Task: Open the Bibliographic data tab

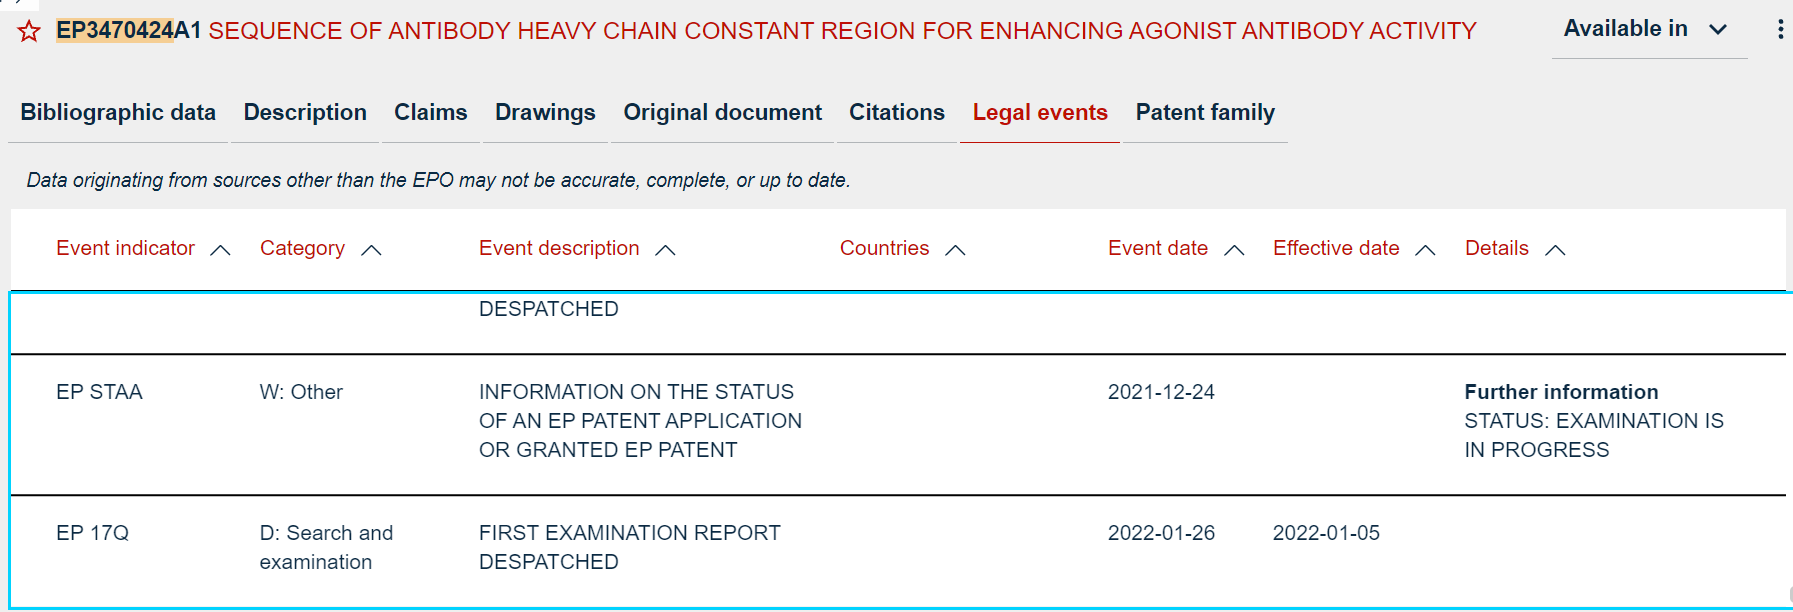Action: click(x=118, y=112)
